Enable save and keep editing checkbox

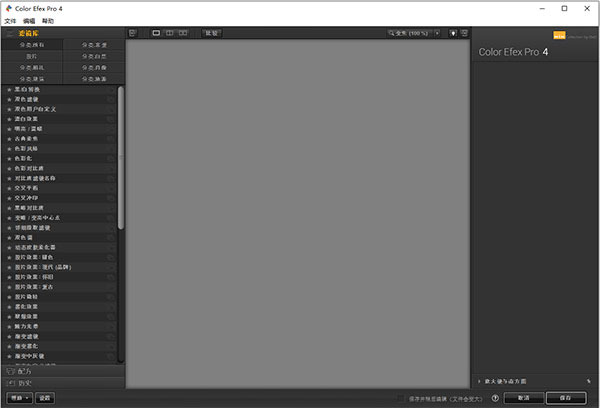[x=400, y=398]
